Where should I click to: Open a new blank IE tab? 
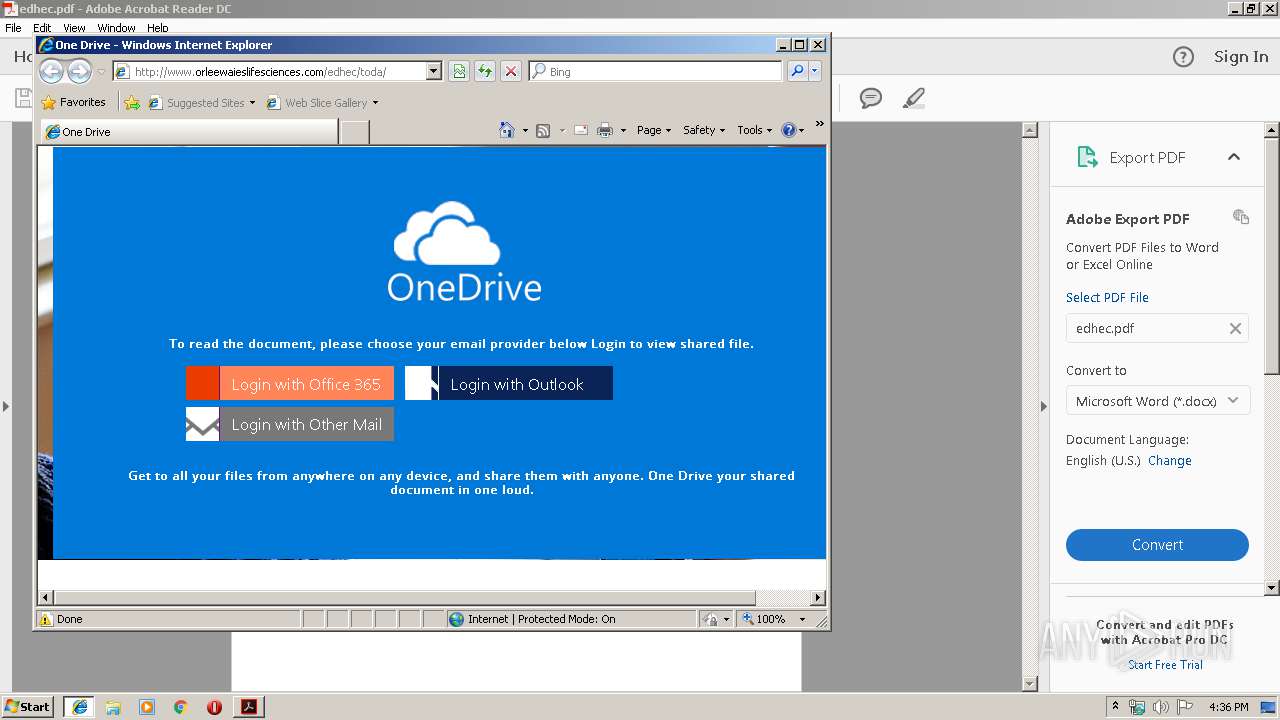click(354, 132)
